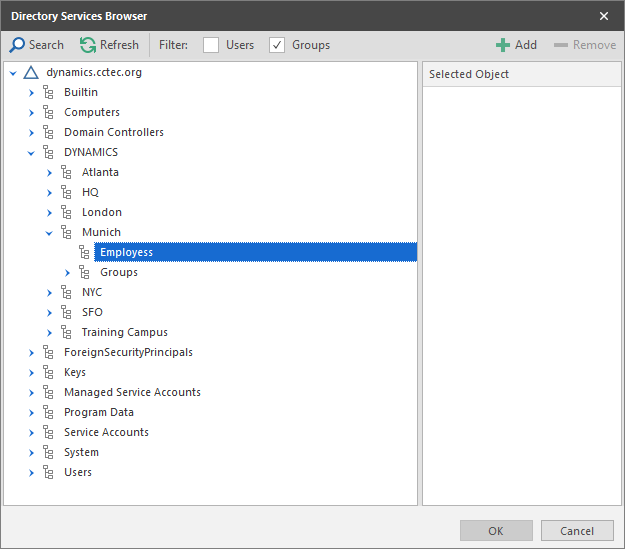Enable the Users filter checkbox
This screenshot has width=625, height=549.
coord(211,45)
